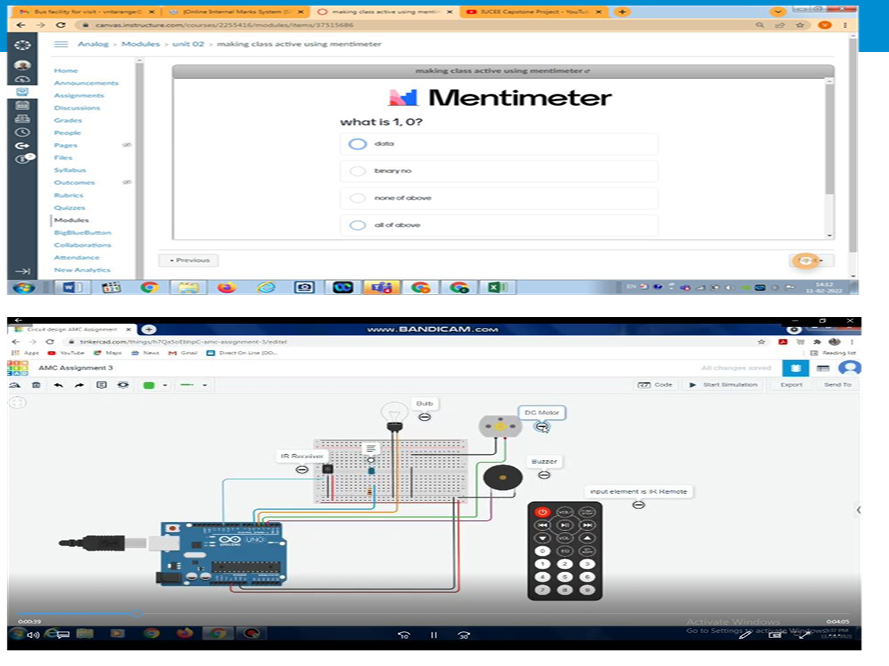
Task: Open Microsoft Word from the upper taskbar
Action: coord(71,287)
